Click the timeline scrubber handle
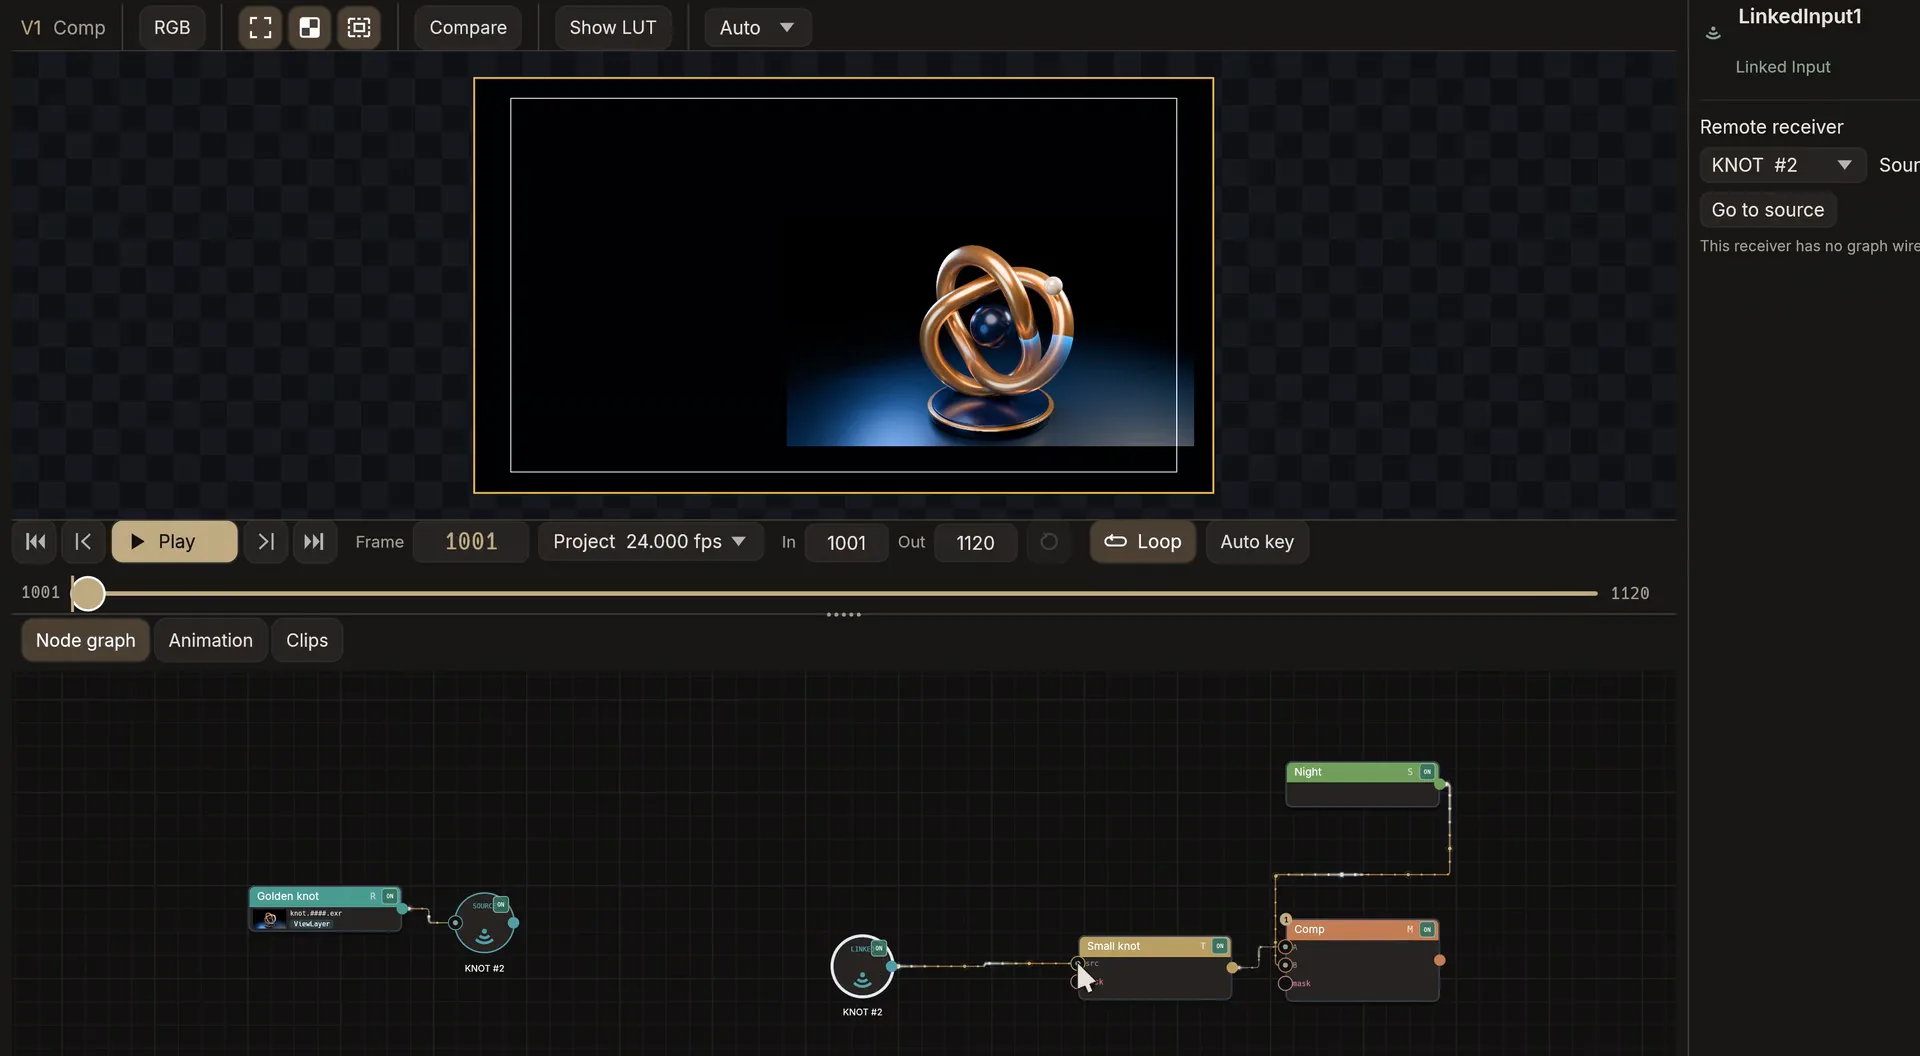This screenshot has width=1920, height=1056. coord(88,593)
